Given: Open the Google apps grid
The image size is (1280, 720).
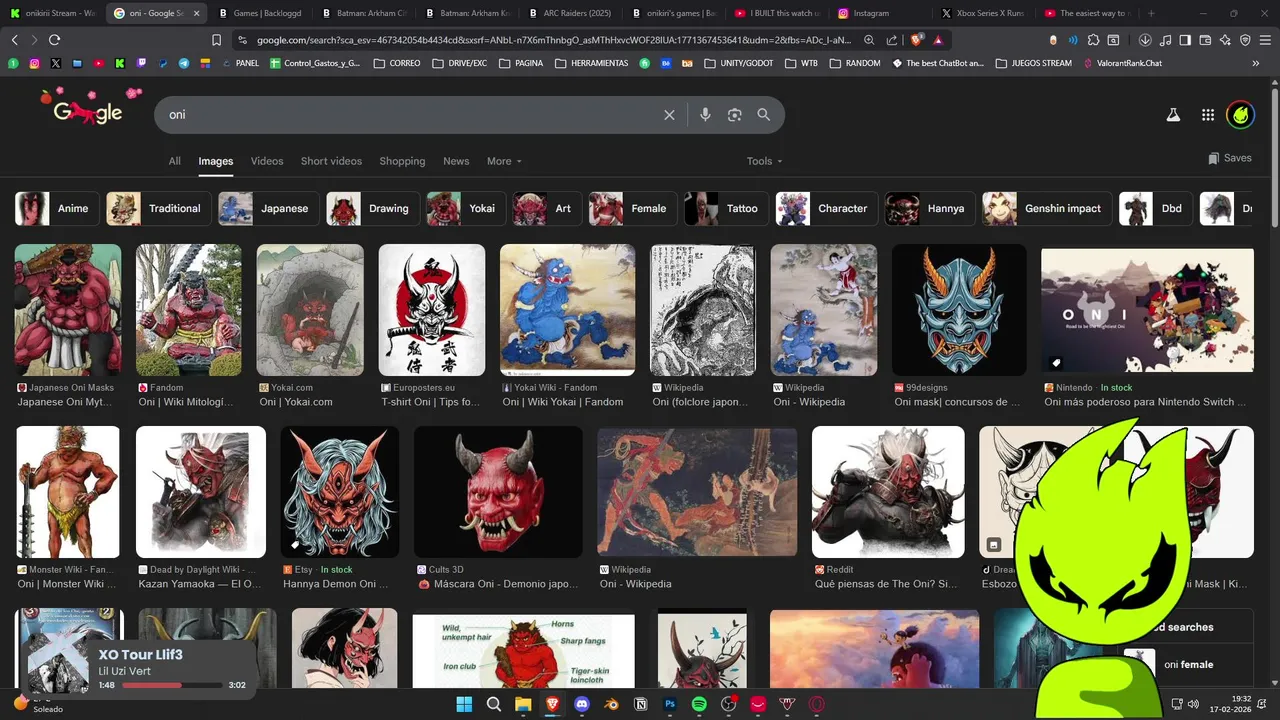Looking at the screenshot, I should [x=1208, y=115].
